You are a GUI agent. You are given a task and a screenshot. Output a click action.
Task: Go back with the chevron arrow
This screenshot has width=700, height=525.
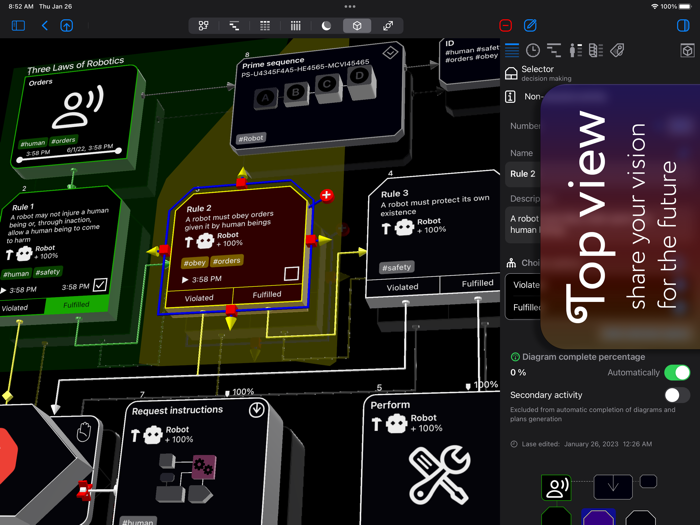pos(45,25)
